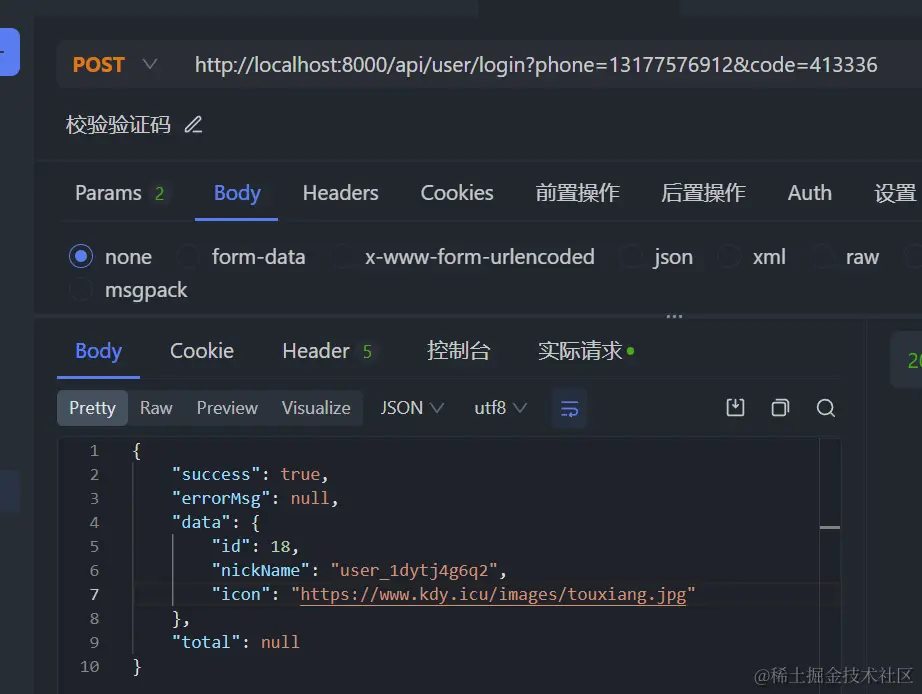This screenshot has width=922, height=694.
Task: Click the 校验验证码 request title
Action: 118,125
